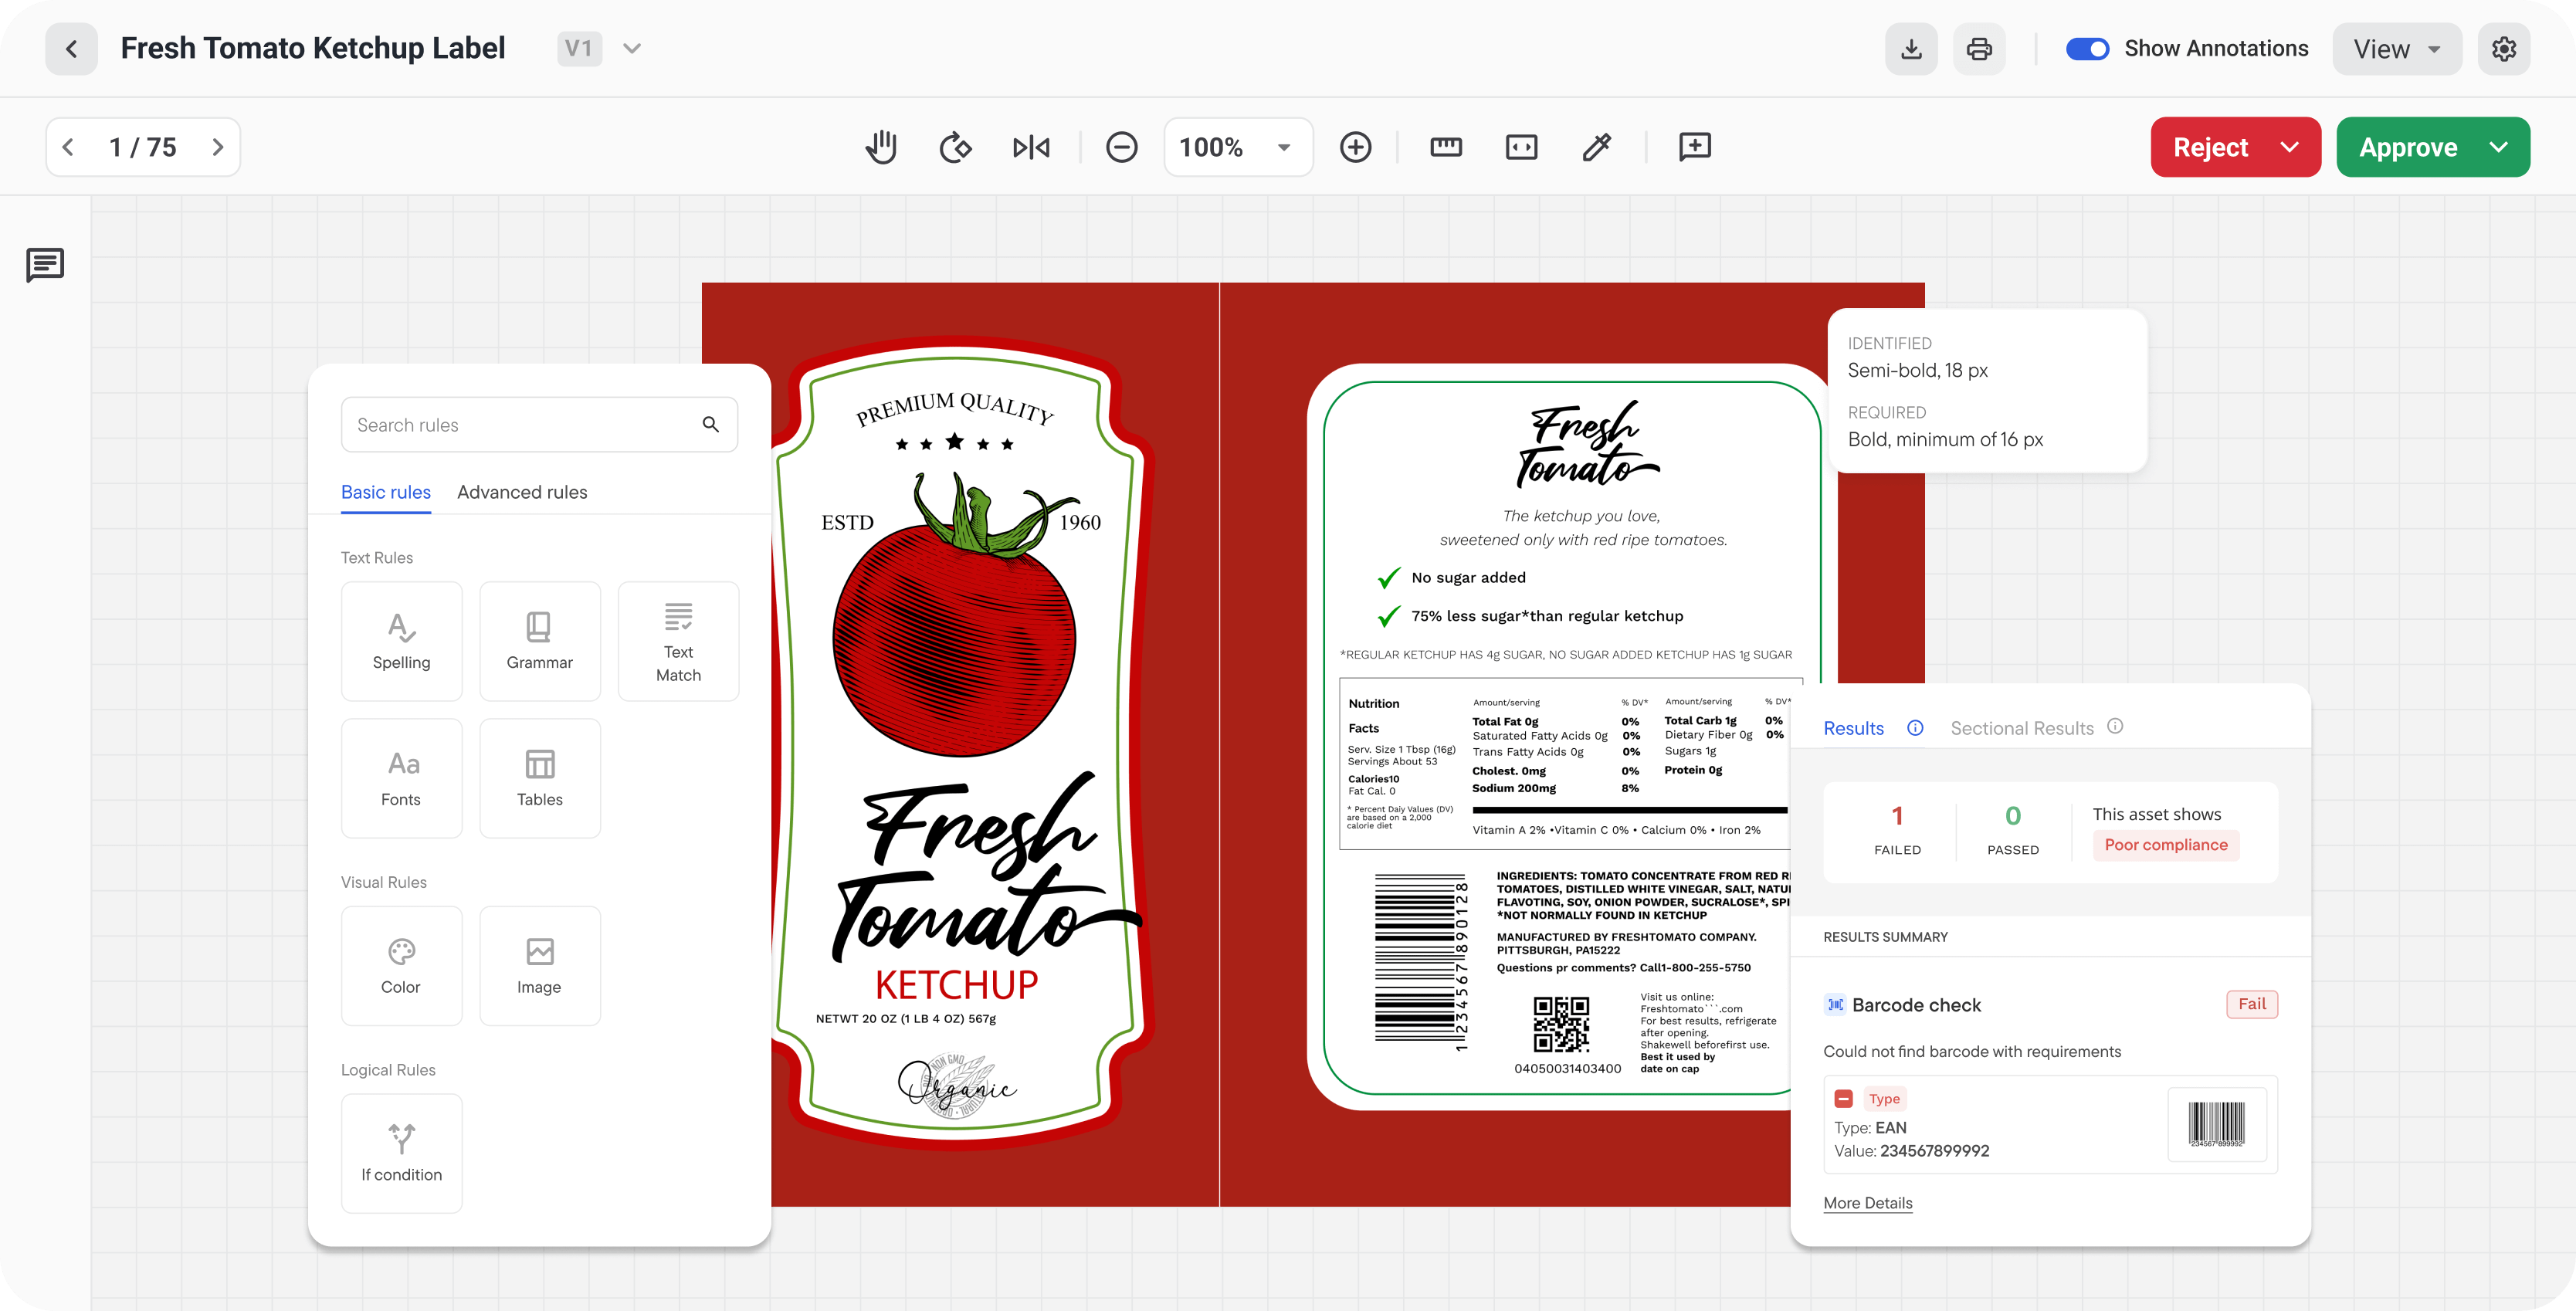Viewport: 2576px width, 1311px height.
Task: Click the page indicator 1 / 75
Action: 142,147
